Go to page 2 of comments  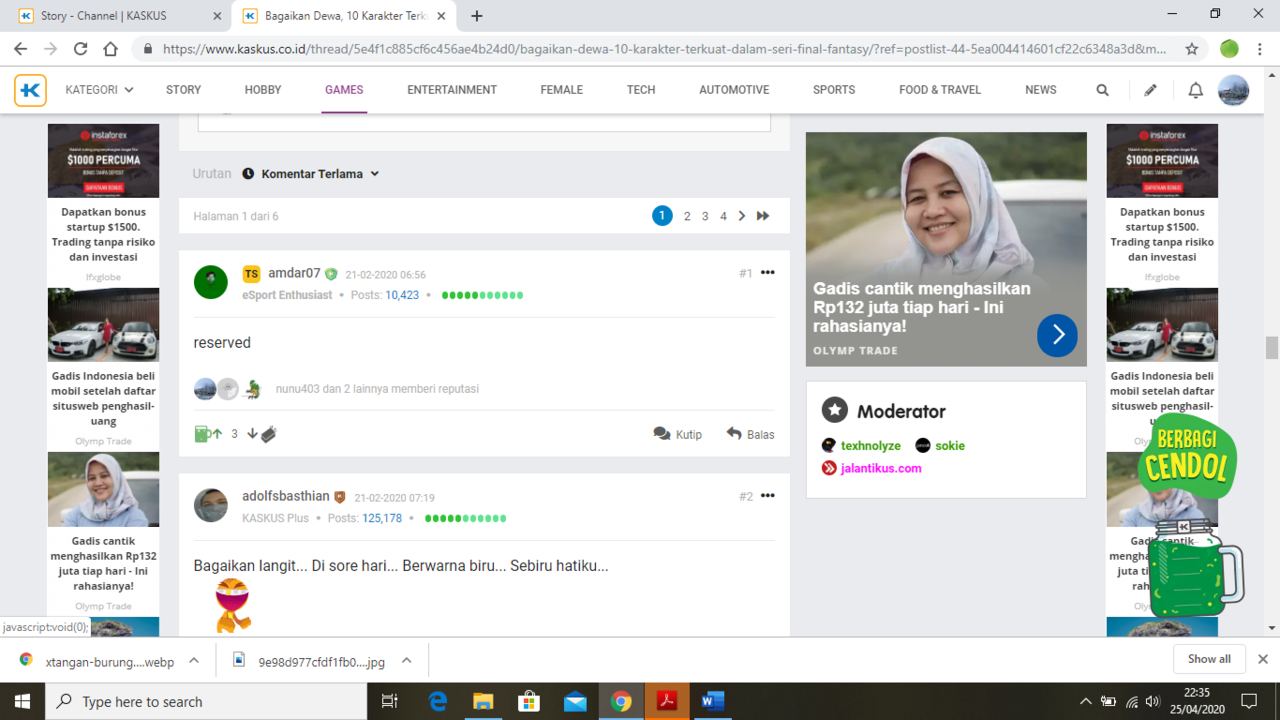tap(687, 216)
